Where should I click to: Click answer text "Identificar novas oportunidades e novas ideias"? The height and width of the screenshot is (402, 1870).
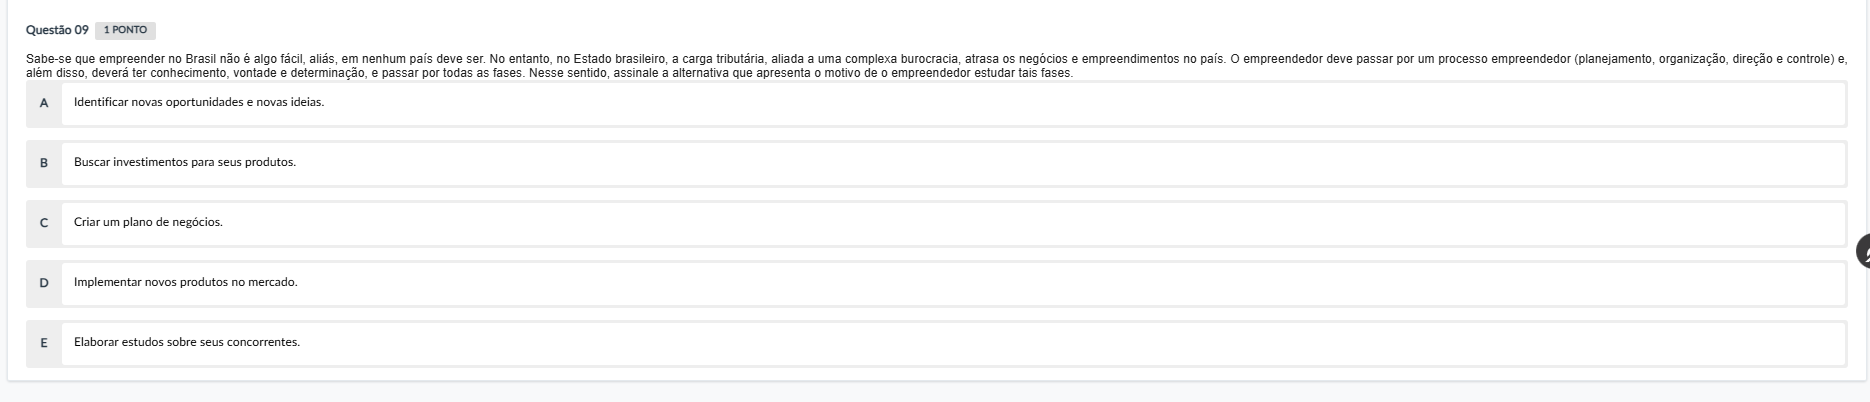point(199,103)
